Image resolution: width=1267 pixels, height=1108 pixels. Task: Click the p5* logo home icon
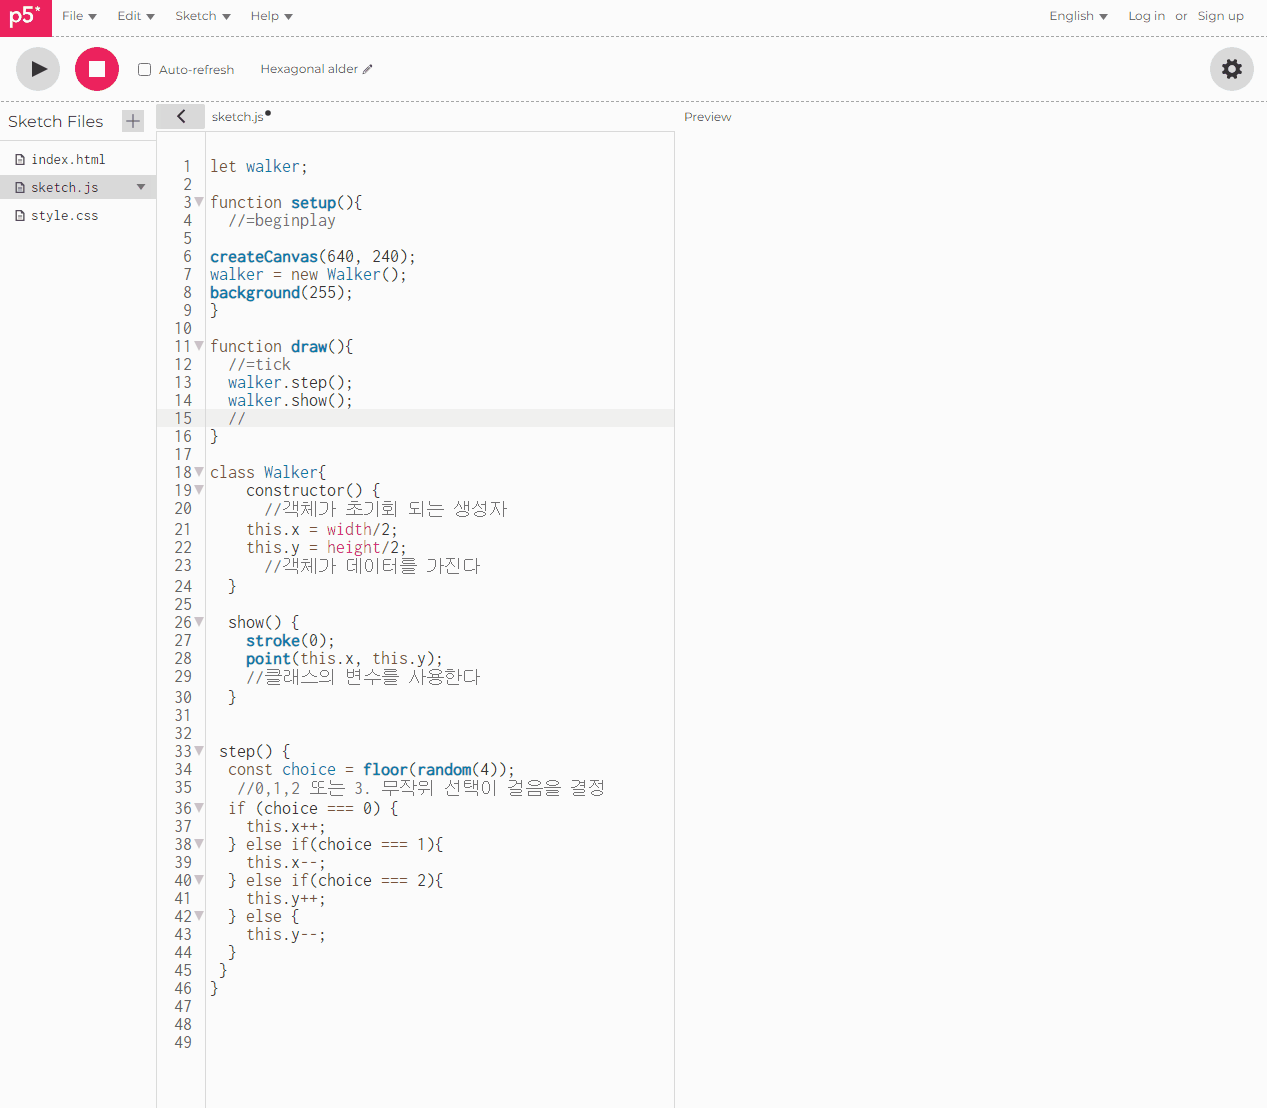(x=25, y=17)
